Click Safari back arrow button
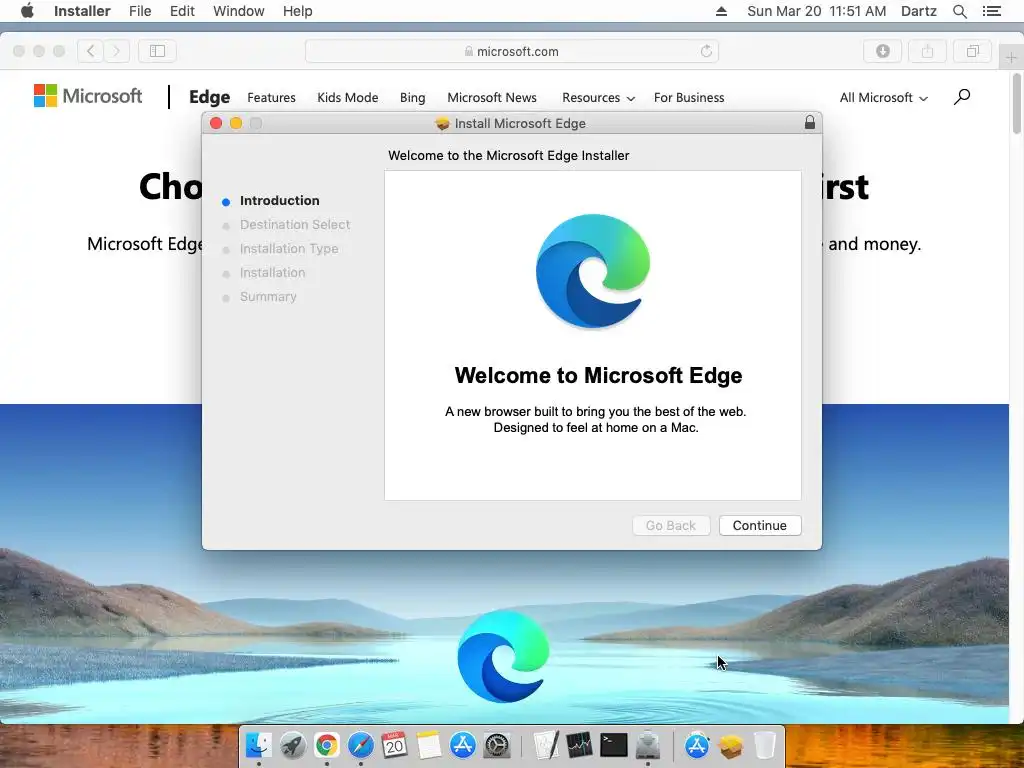The image size is (1024, 768). tap(91, 51)
